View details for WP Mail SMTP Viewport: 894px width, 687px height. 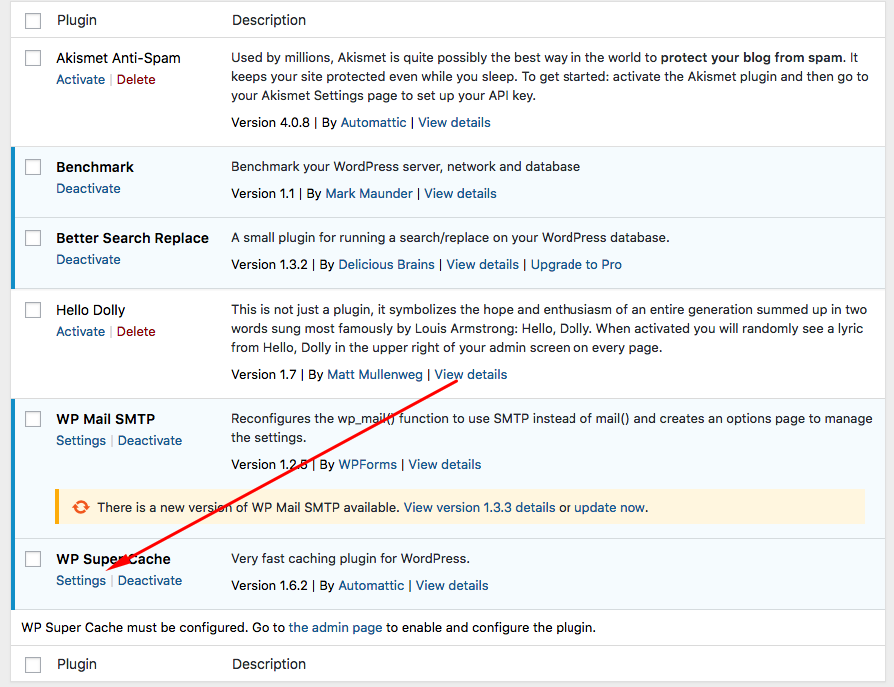point(445,465)
